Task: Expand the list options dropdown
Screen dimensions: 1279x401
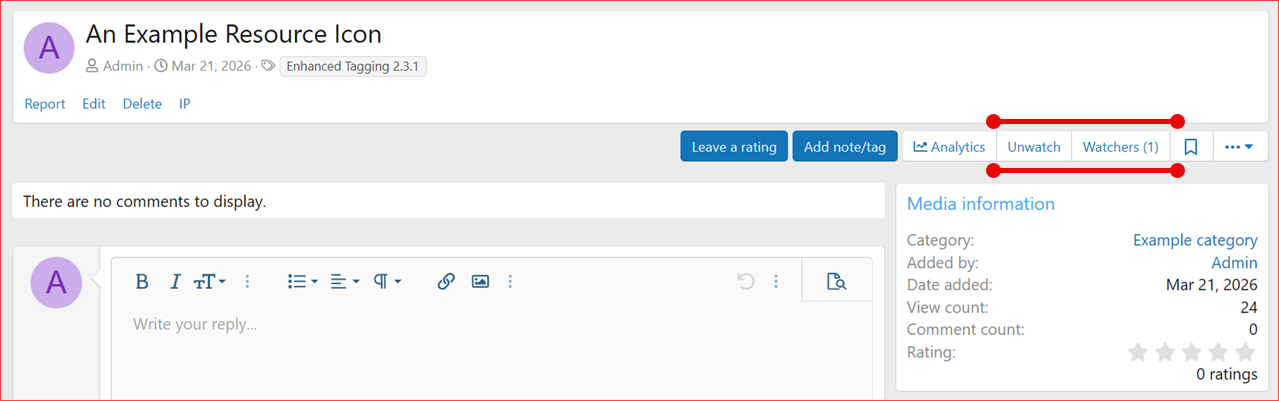Action: point(302,282)
